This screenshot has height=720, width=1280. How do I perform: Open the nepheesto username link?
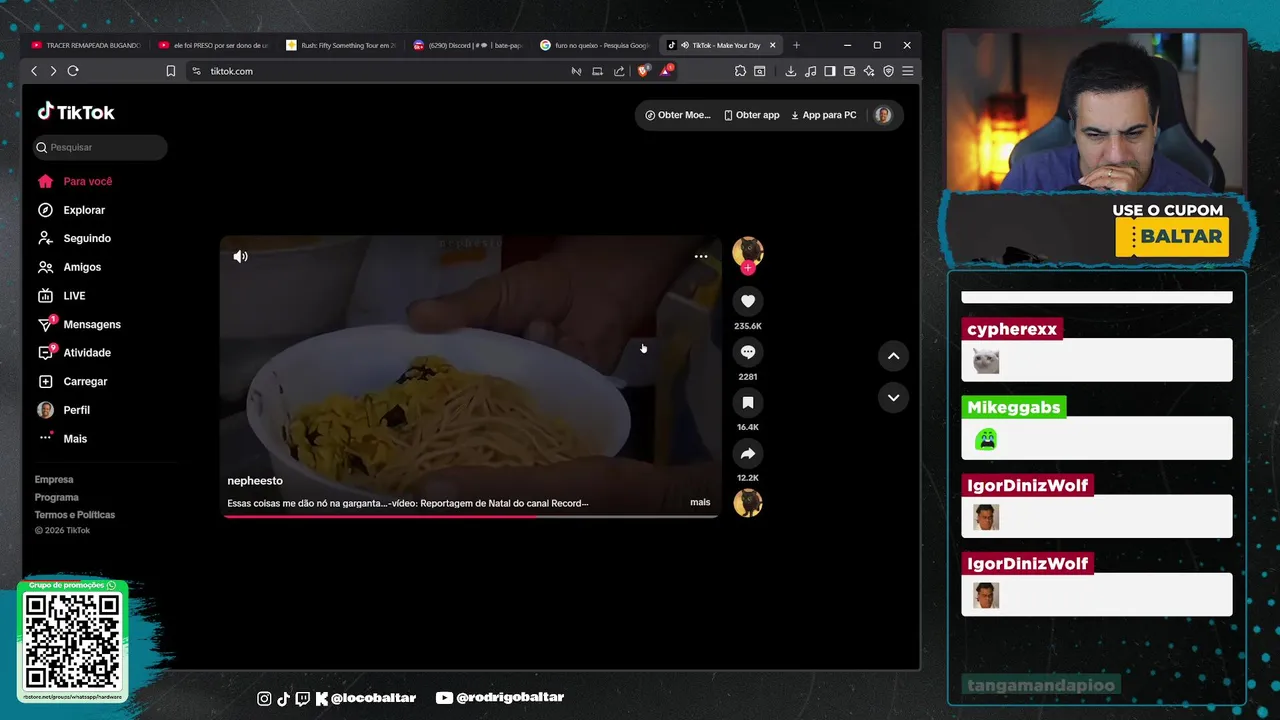pos(255,481)
